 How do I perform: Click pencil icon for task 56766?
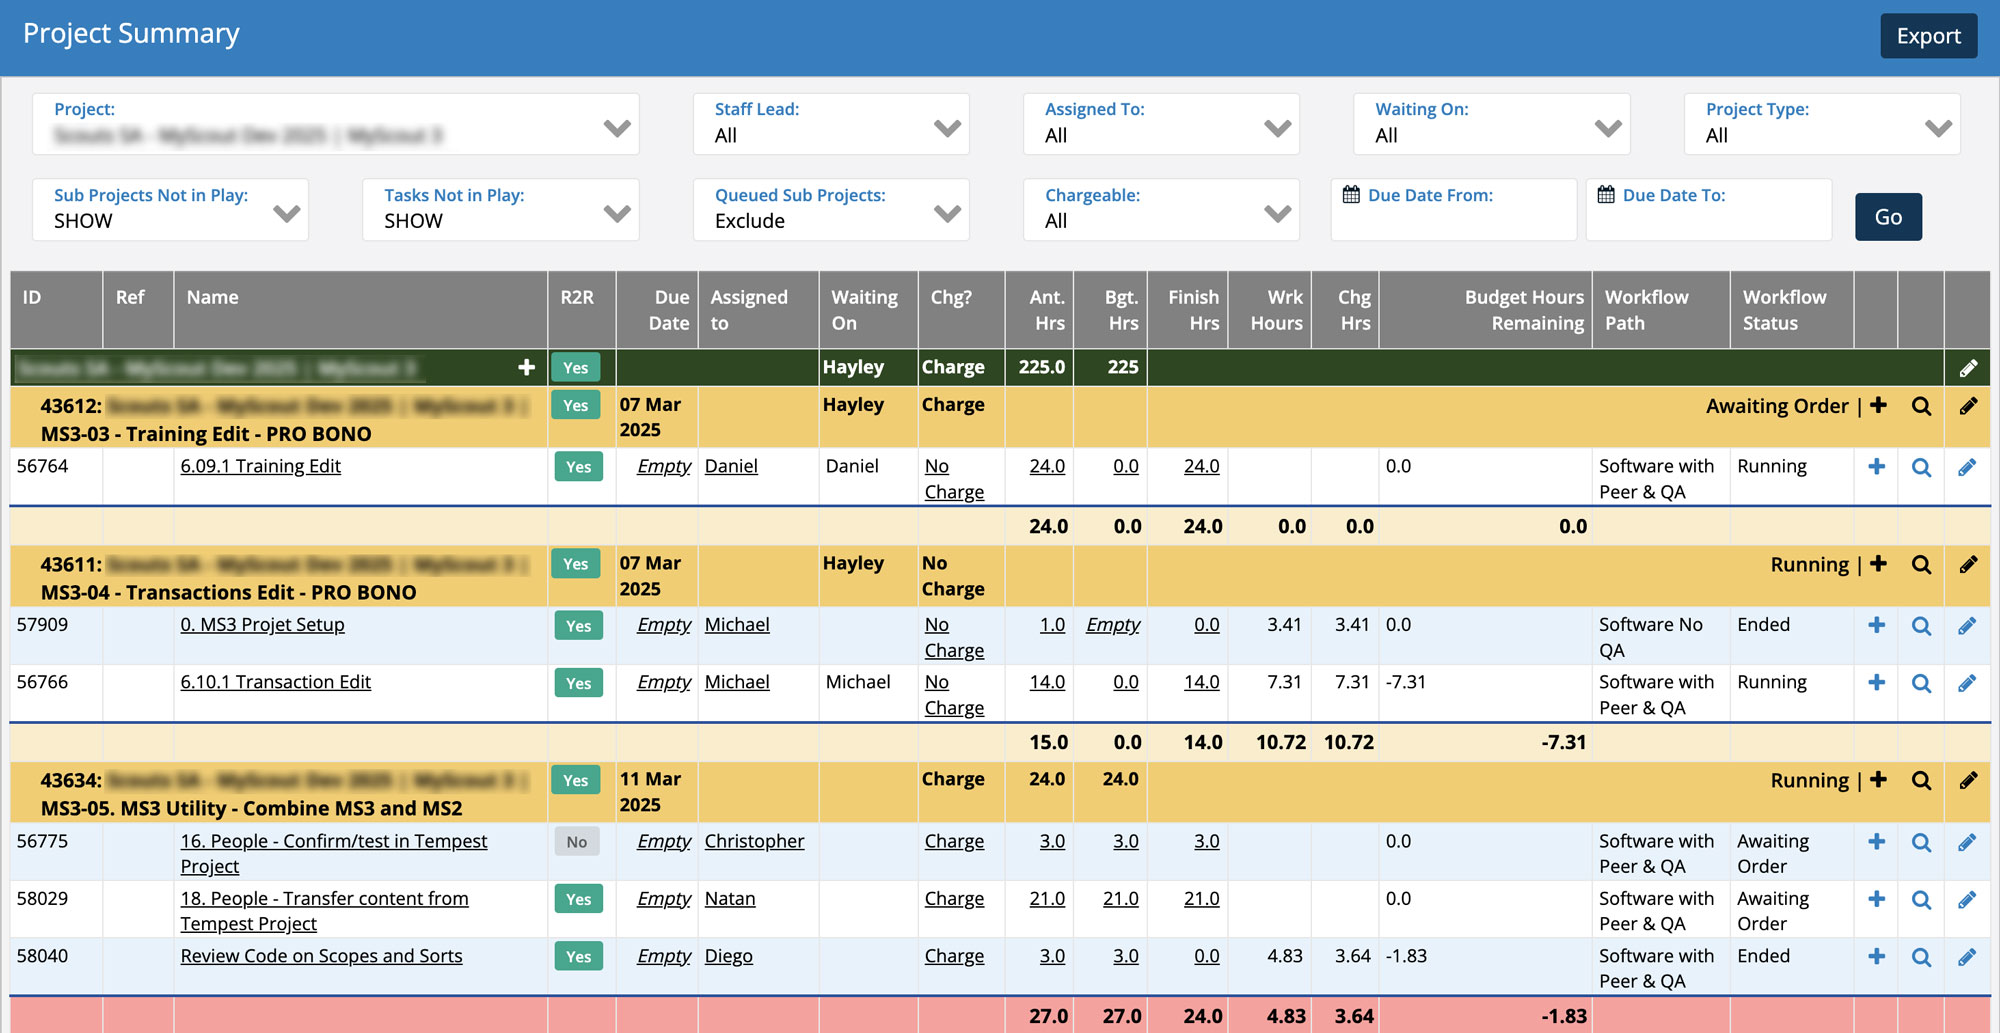1966,683
